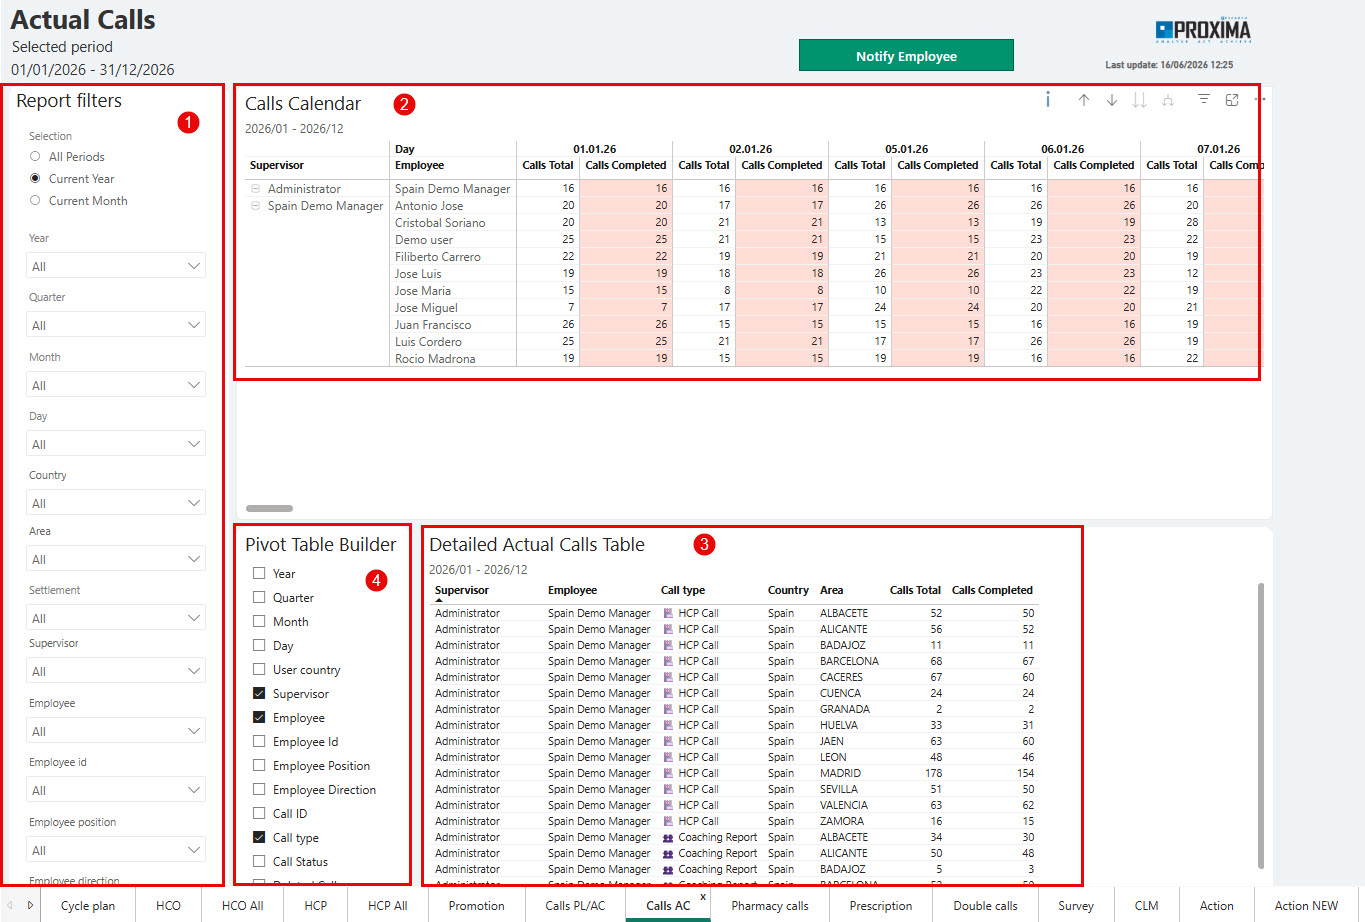
Task: Switch to the Prescription tab
Action: [x=881, y=906]
